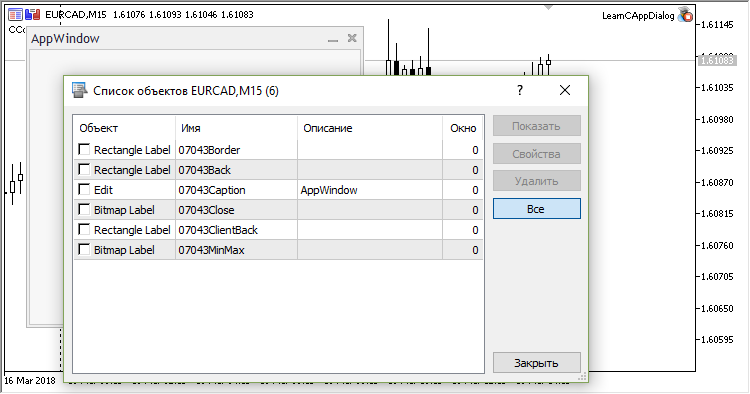This screenshot has height=394, width=750.
Task: Click the 1.61083 current price label
Action: pyautogui.click(x=716, y=60)
